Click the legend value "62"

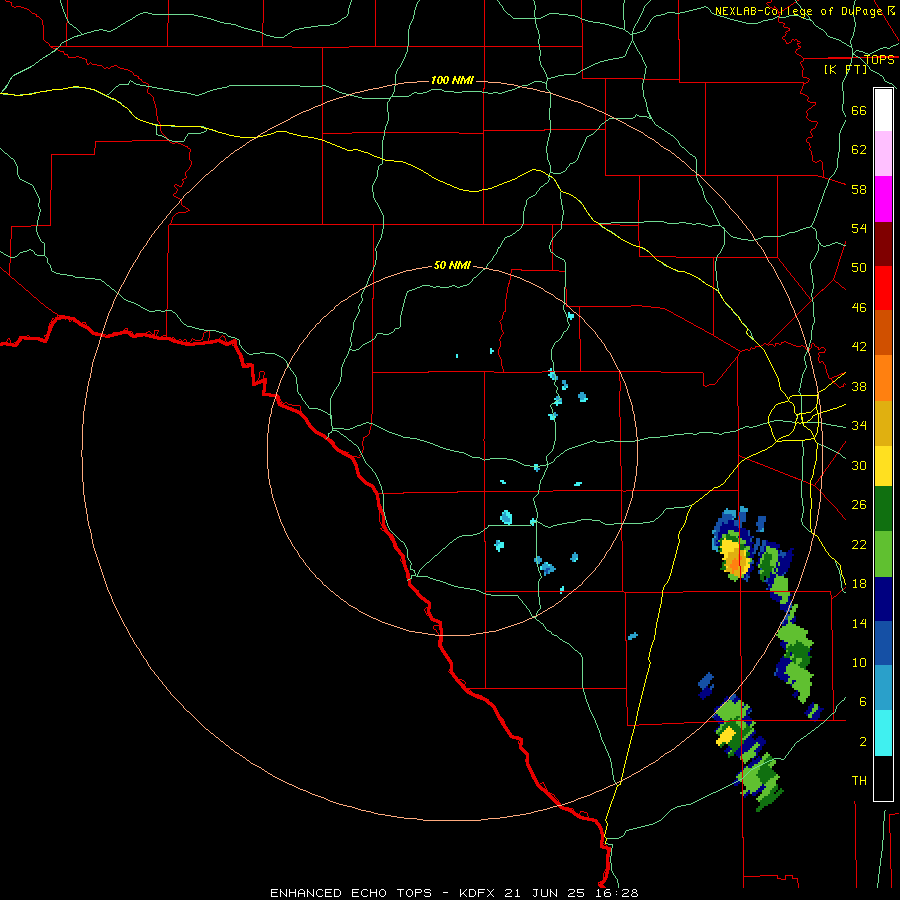[859, 150]
